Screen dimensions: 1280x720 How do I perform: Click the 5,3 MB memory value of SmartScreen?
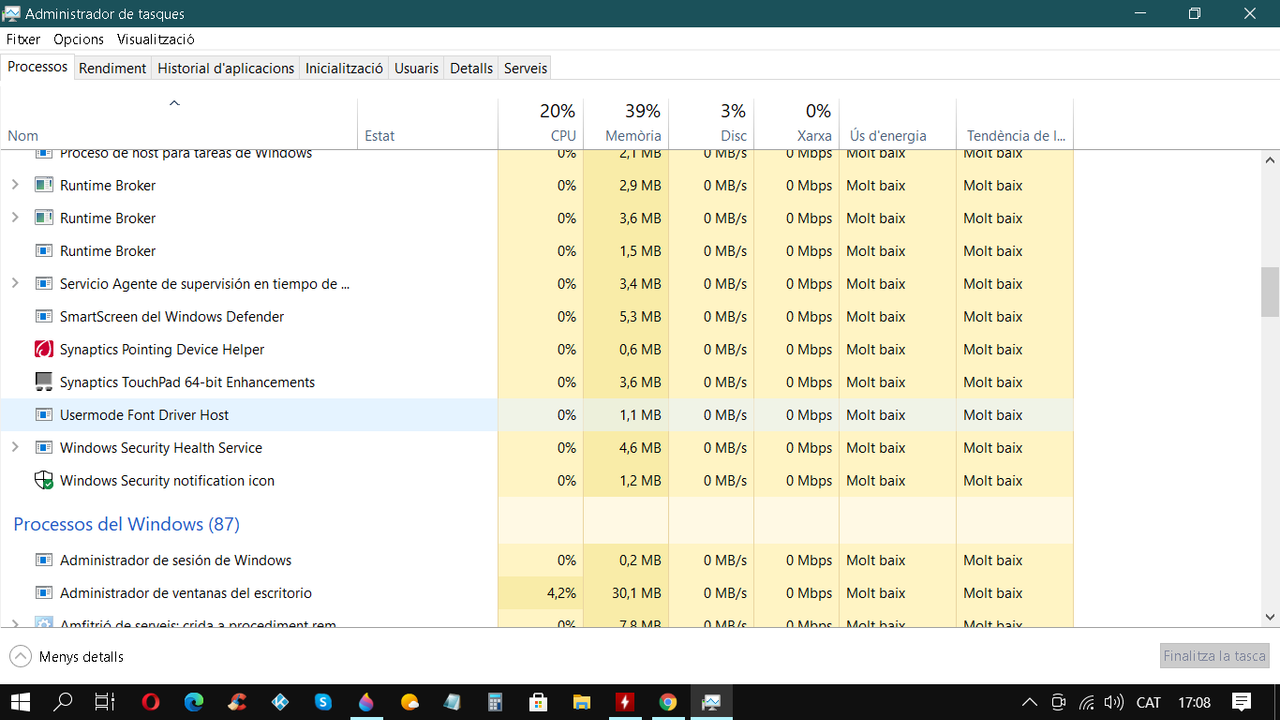coord(626,316)
